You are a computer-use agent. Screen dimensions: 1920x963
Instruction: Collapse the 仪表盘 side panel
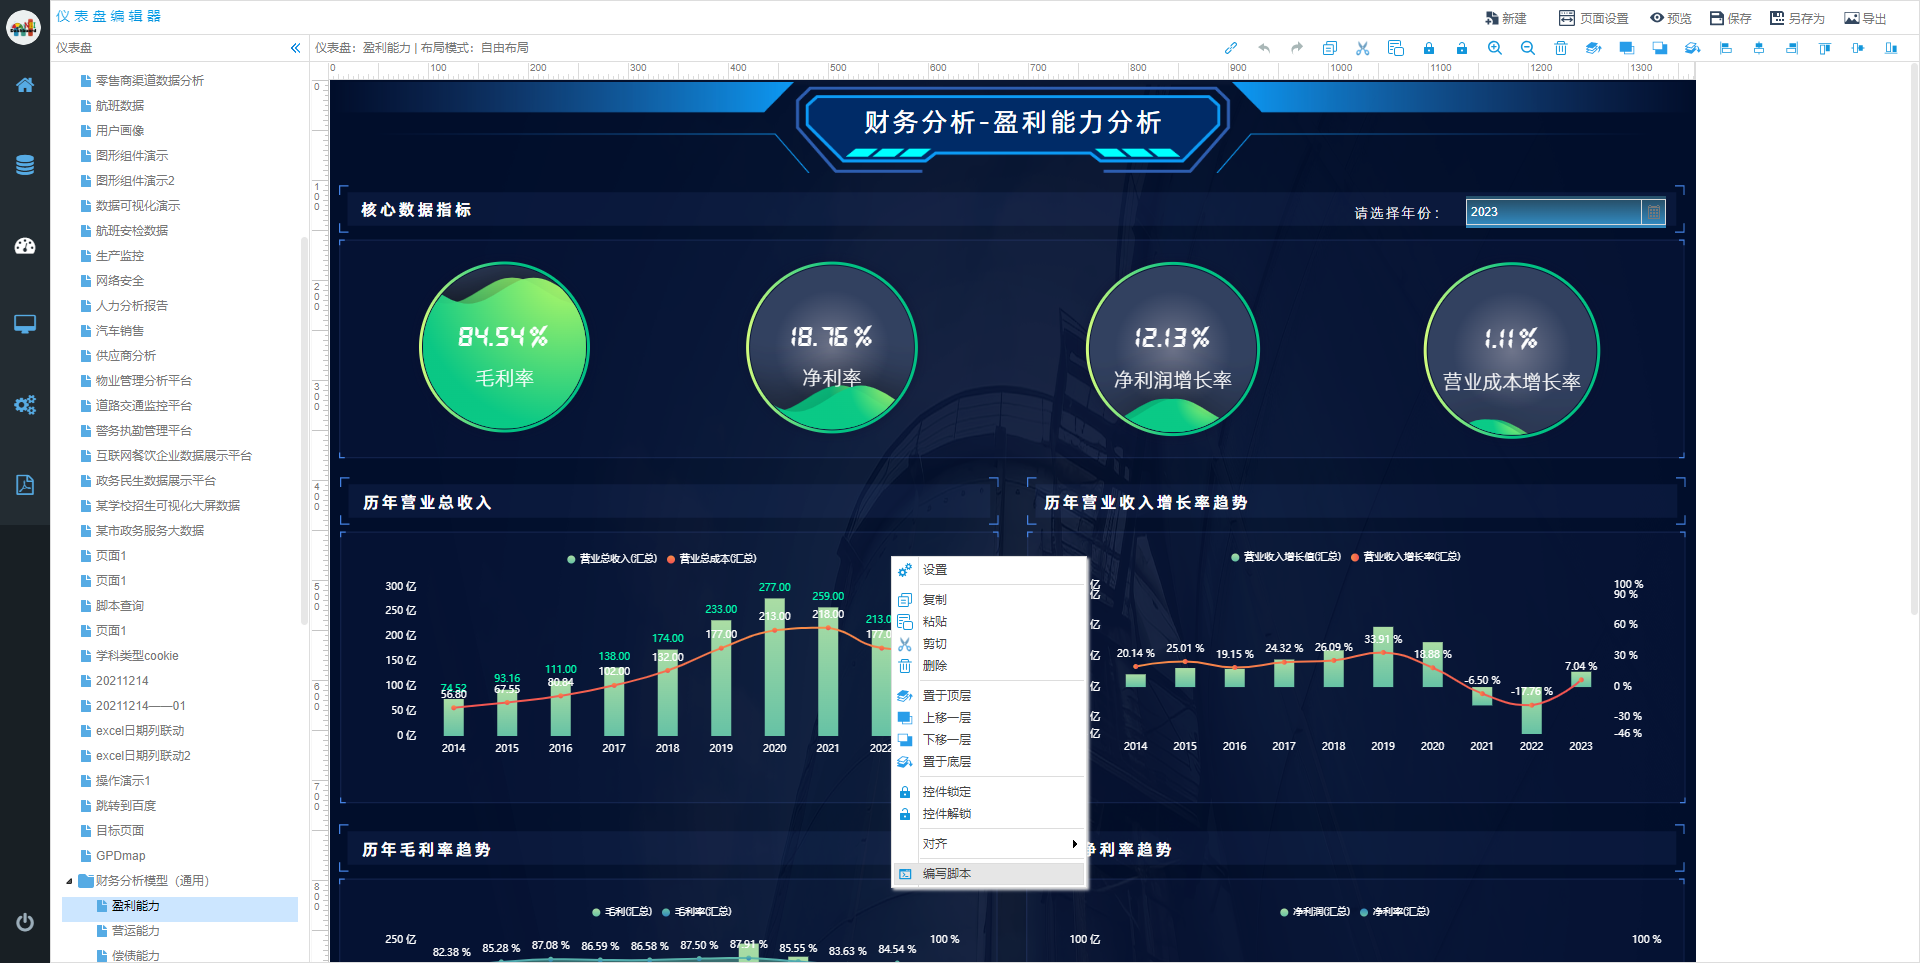pos(295,48)
